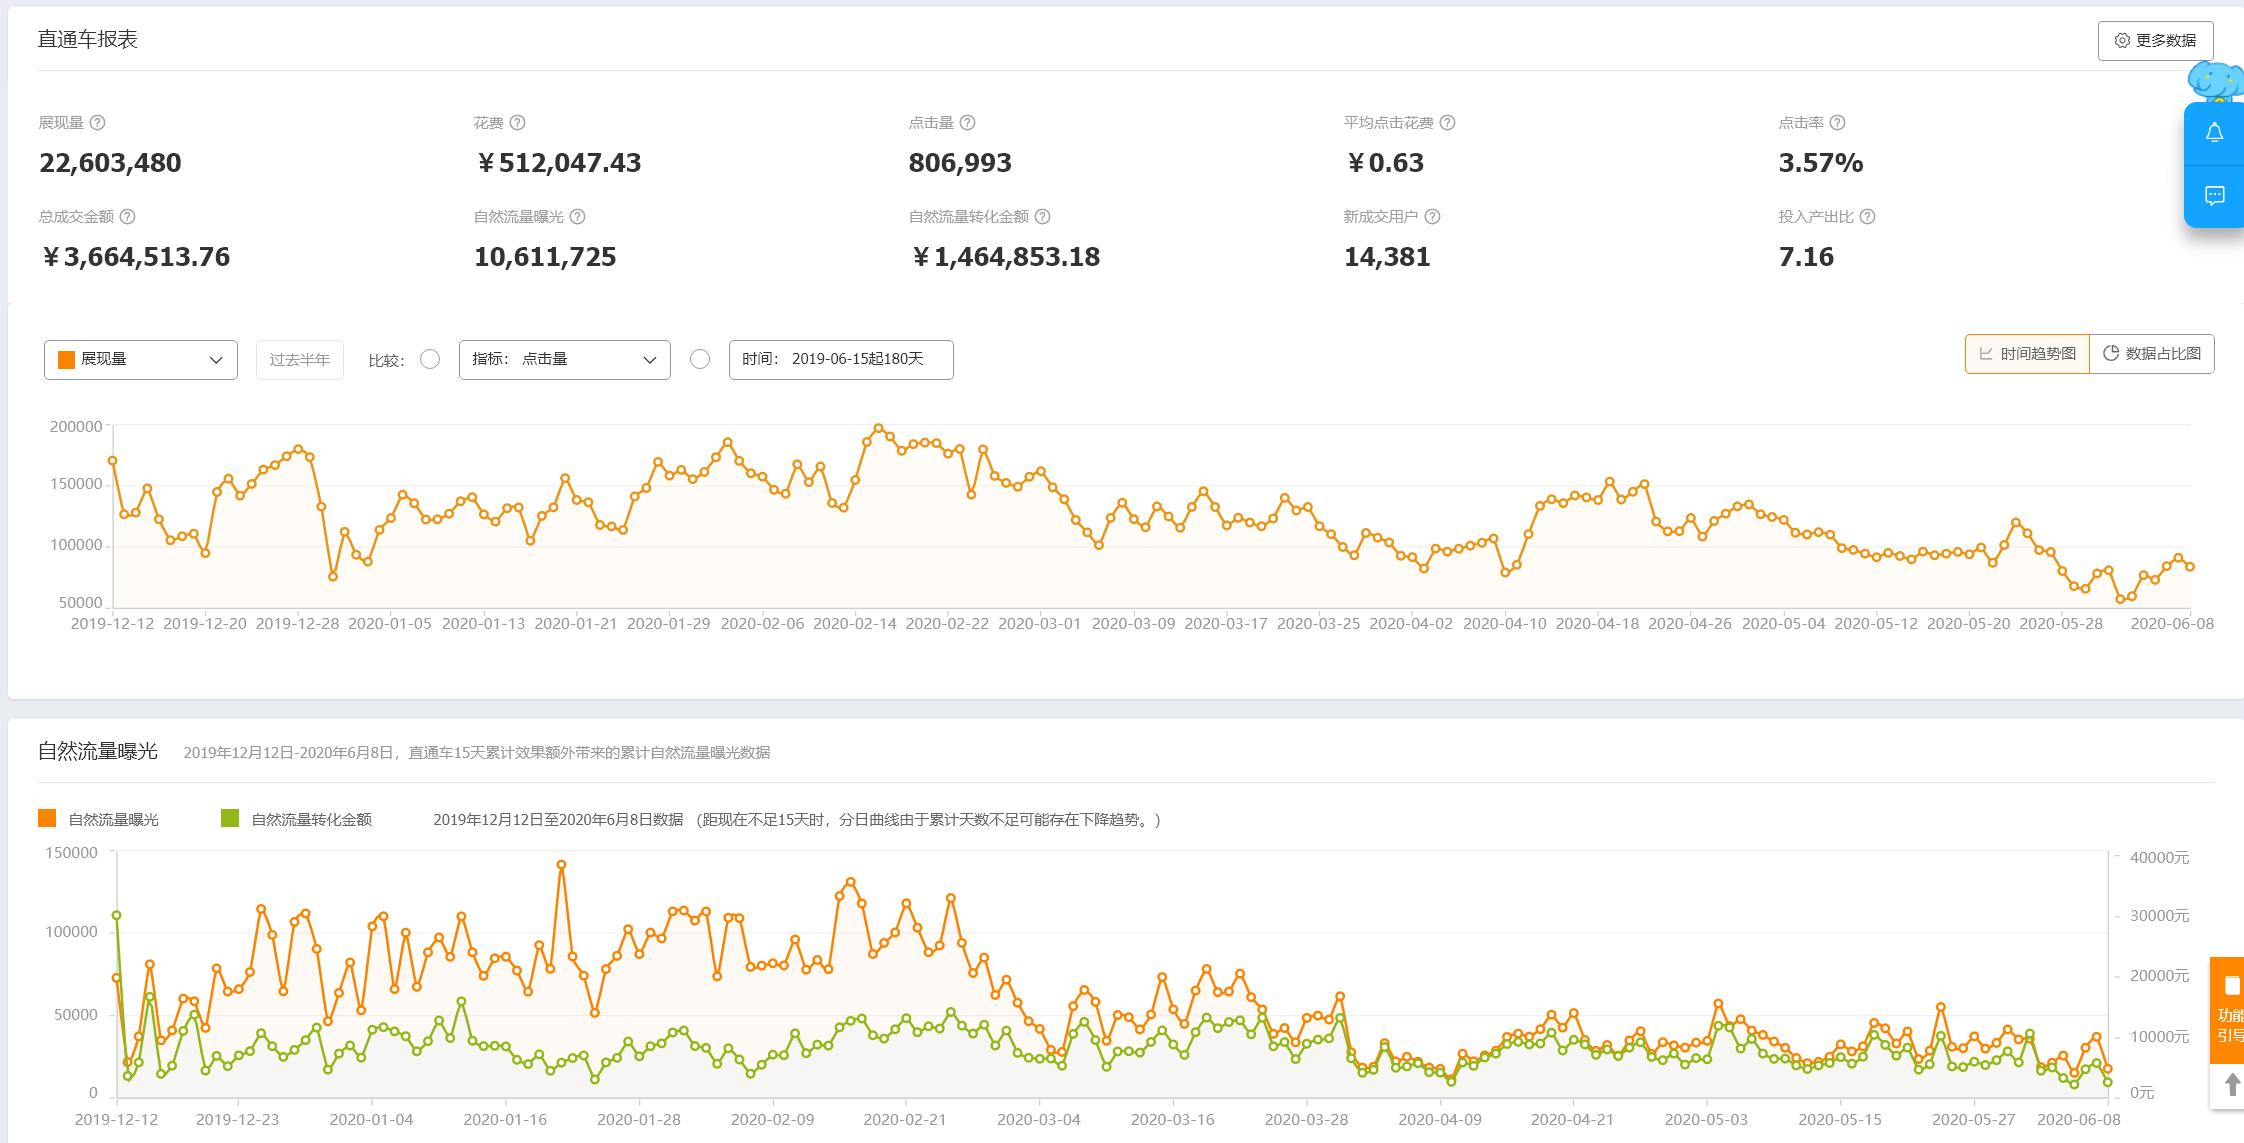Click help icon next to 新成交用户
Image resolution: width=2244 pixels, height=1143 pixels.
coord(1432,217)
